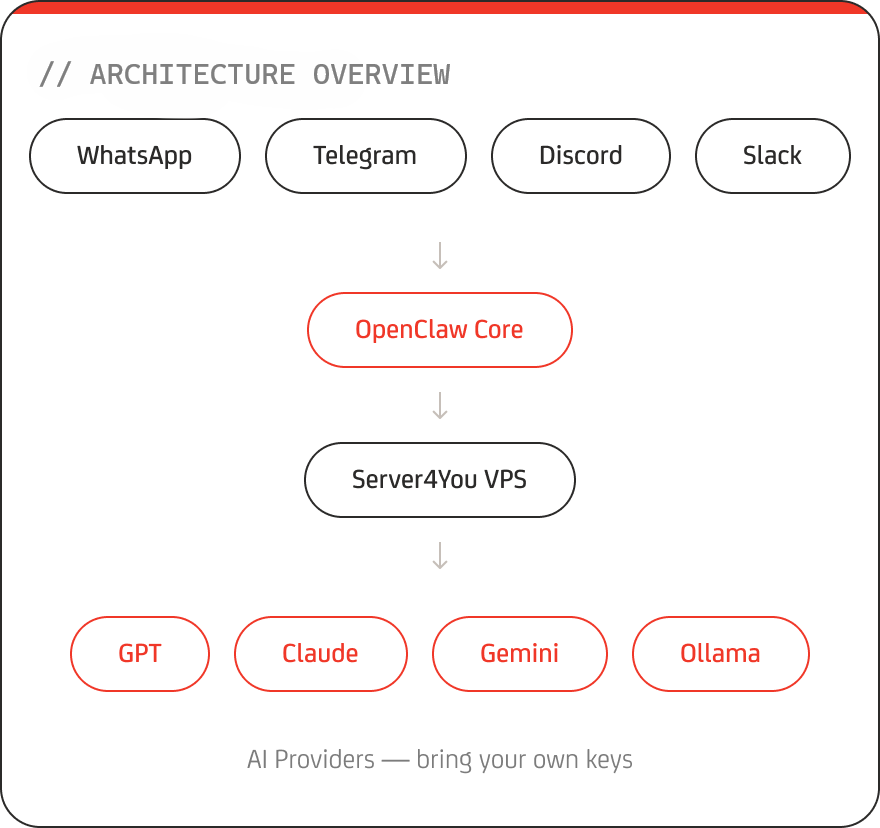Click the Slack channel pill
This screenshot has height=828, width=880.
click(772, 156)
